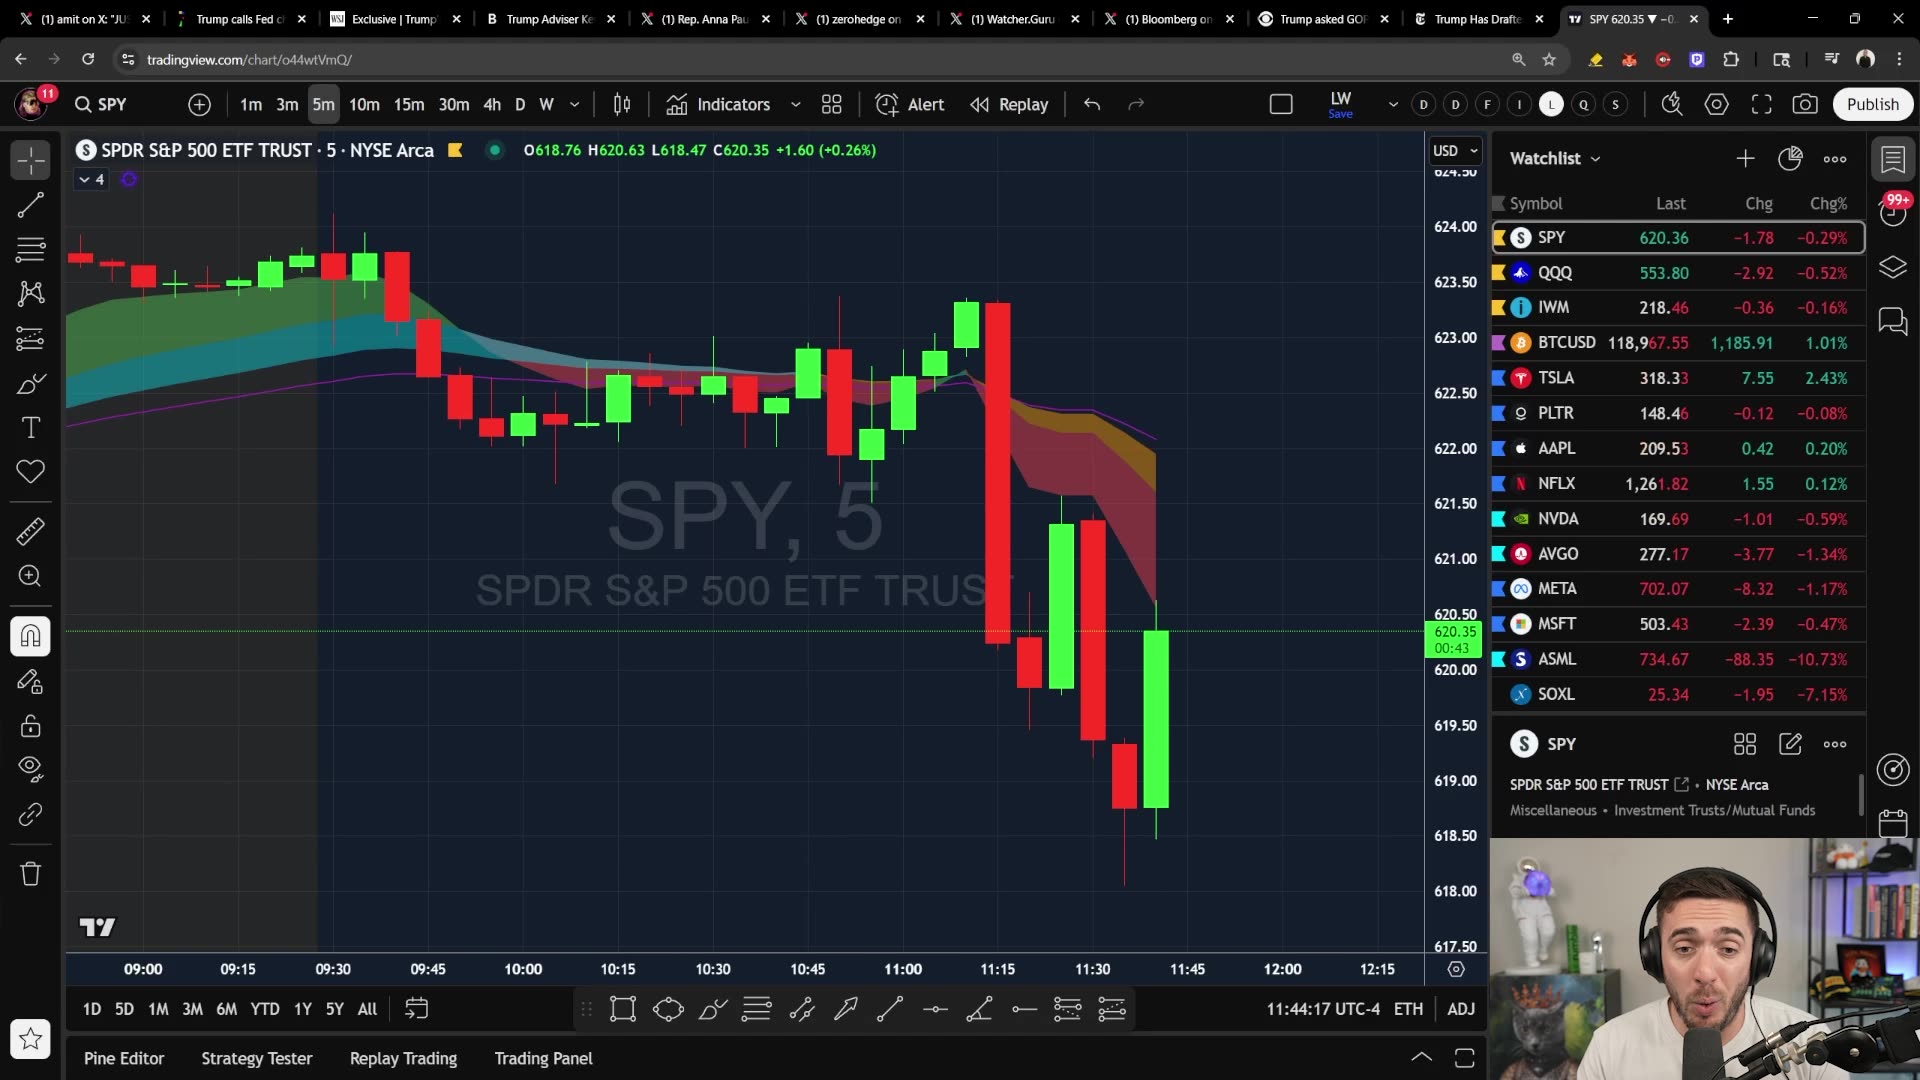Screen dimensions: 1920x1080
Task: Expand the Watchlist name dropdown
Action: [1555, 158]
